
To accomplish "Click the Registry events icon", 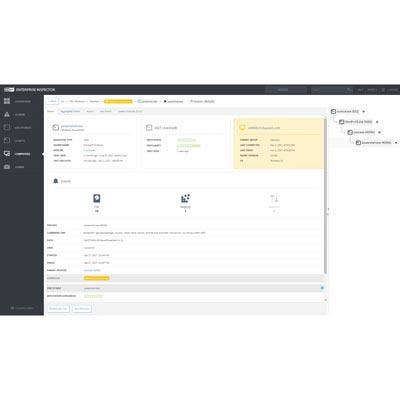I will coord(185,199).
